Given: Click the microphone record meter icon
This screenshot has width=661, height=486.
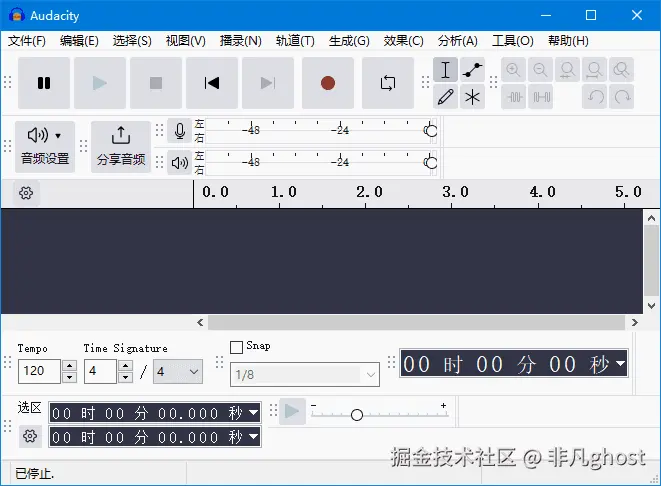Looking at the screenshot, I should tap(180, 131).
